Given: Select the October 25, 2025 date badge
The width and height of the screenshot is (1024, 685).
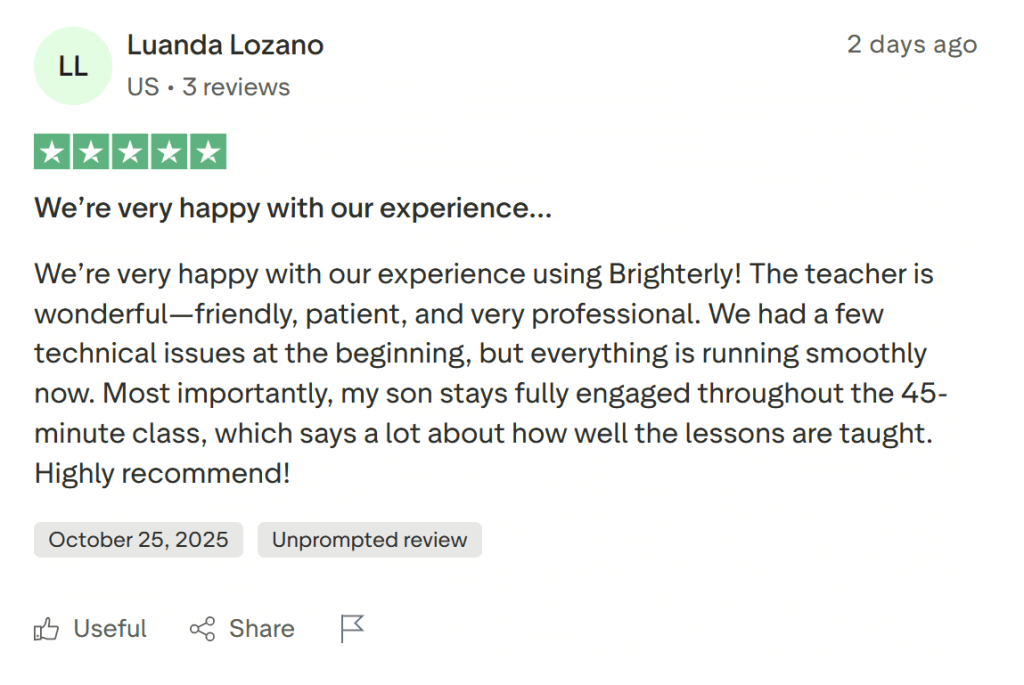Looking at the screenshot, I should [138, 539].
